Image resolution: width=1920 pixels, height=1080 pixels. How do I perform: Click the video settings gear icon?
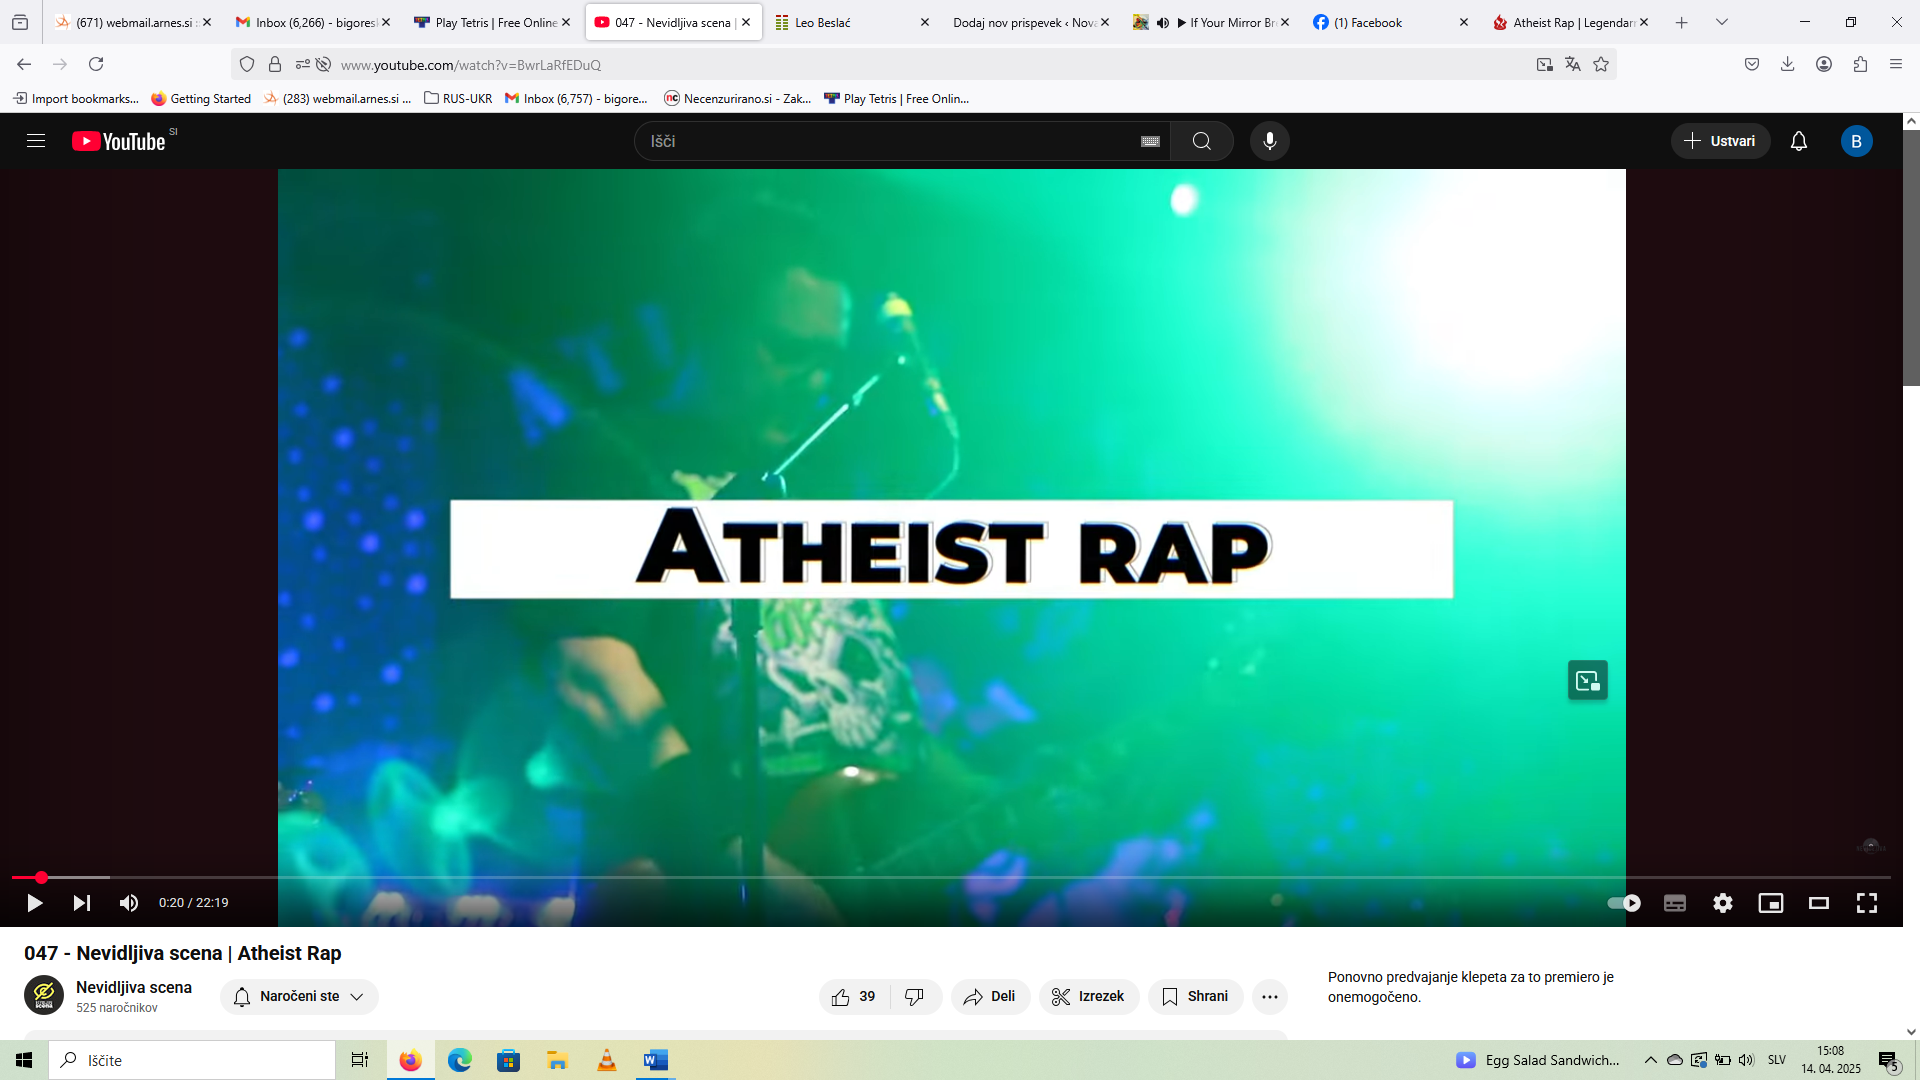[x=1722, y=903]
